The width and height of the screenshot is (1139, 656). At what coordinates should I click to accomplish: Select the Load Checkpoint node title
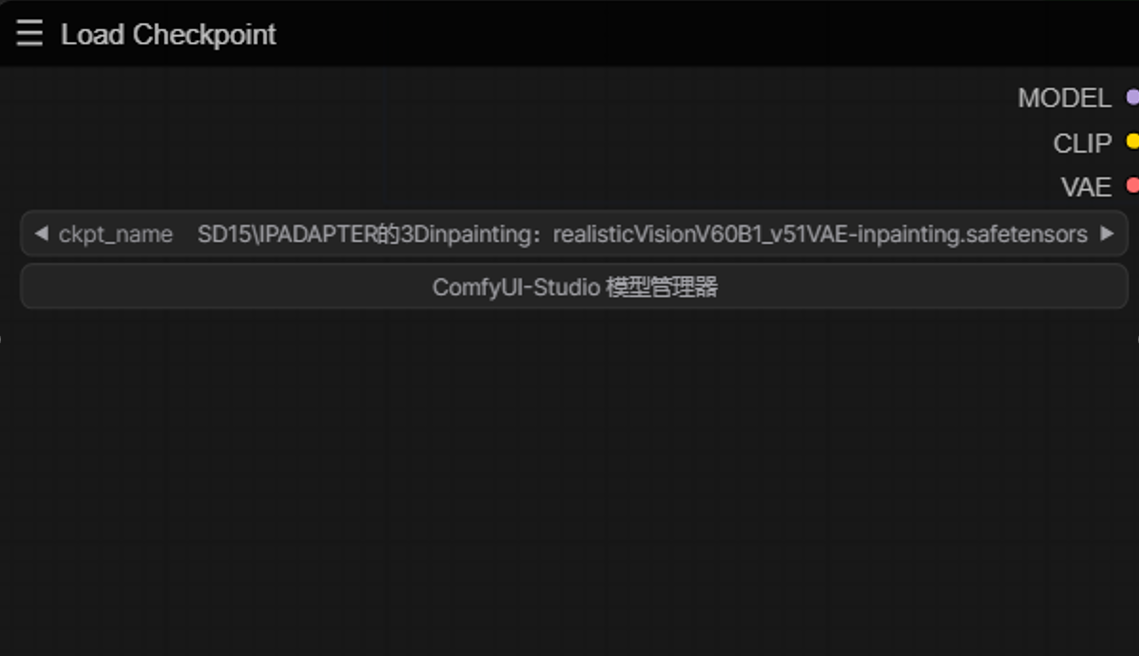point(169,34)
